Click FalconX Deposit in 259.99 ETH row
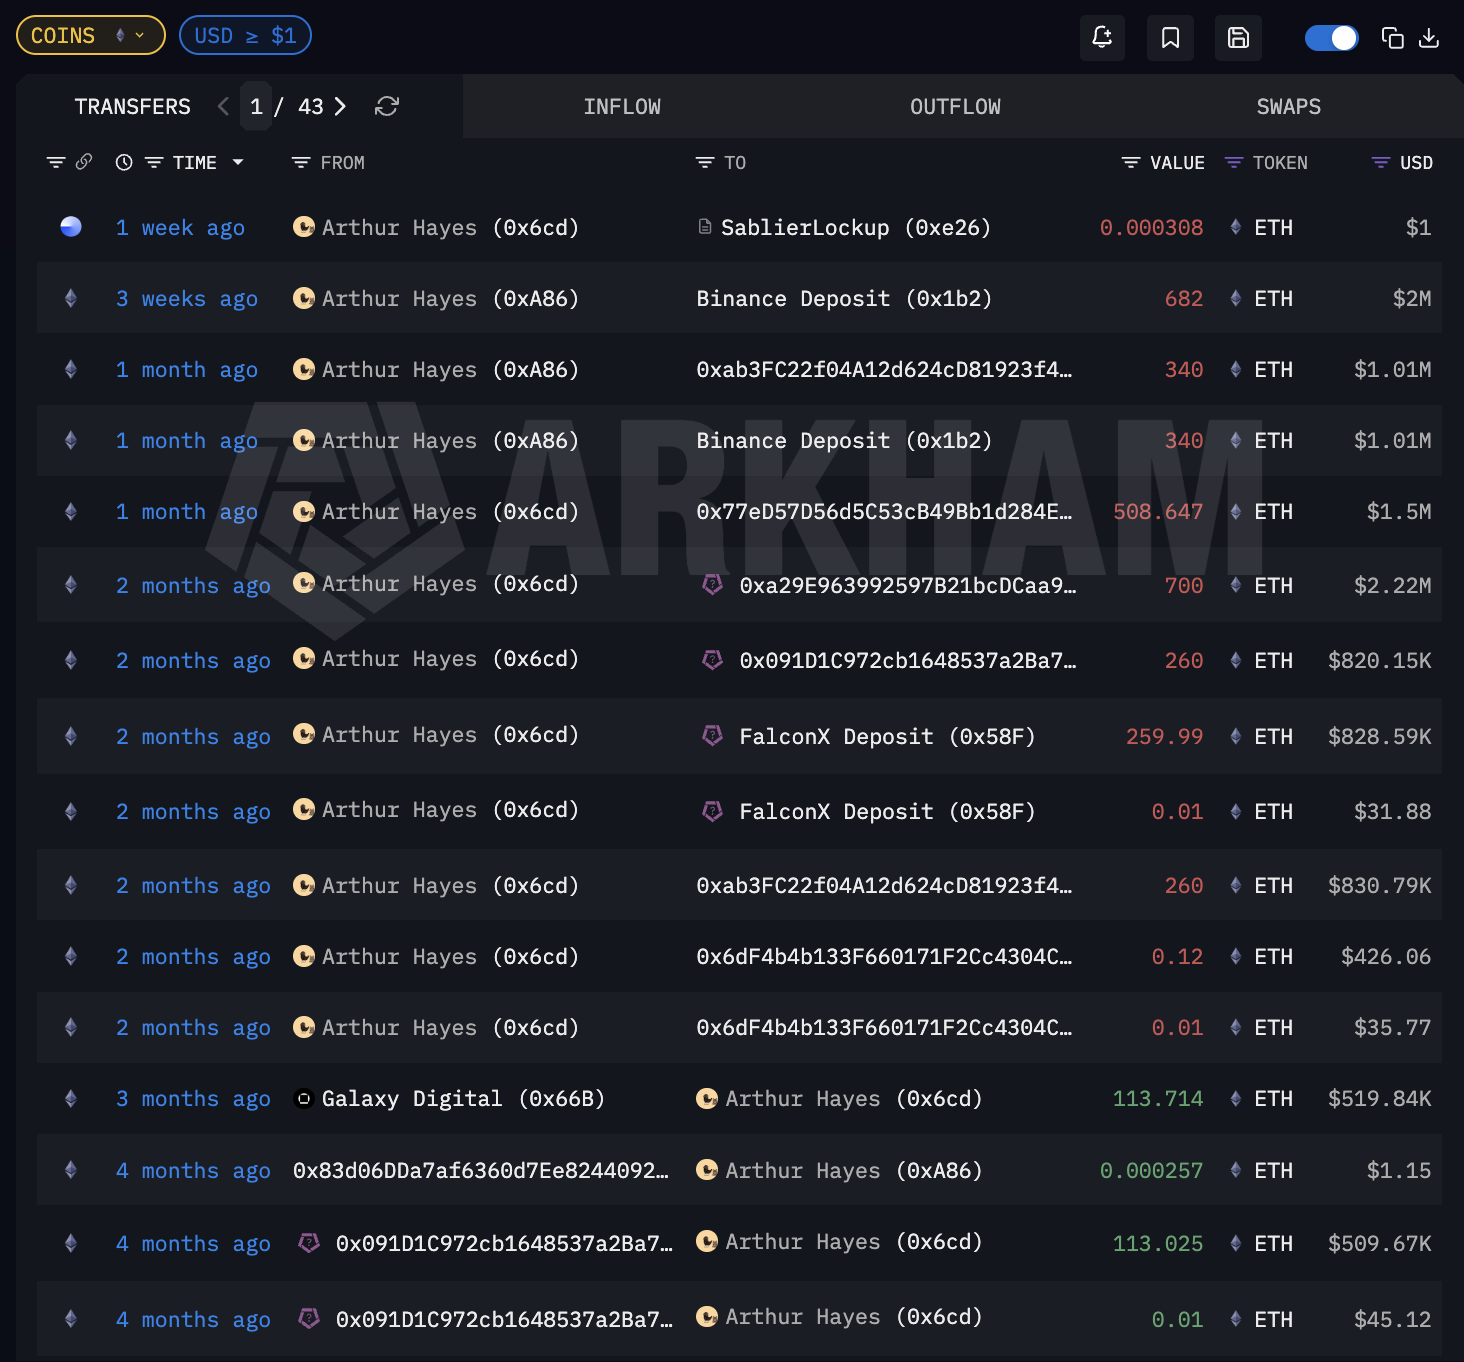Image resolution: width=1464 pixels, height=1362 pixels. coord(887,737)
